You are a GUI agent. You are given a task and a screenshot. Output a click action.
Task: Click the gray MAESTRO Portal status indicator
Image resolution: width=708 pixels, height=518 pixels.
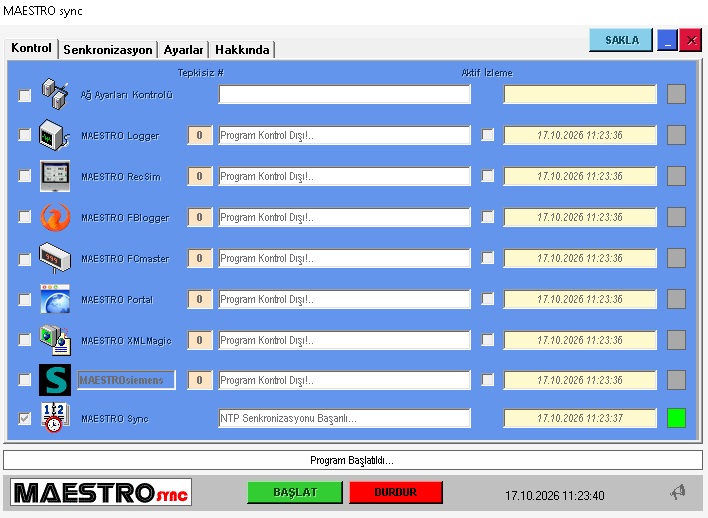tap(676, 299)
